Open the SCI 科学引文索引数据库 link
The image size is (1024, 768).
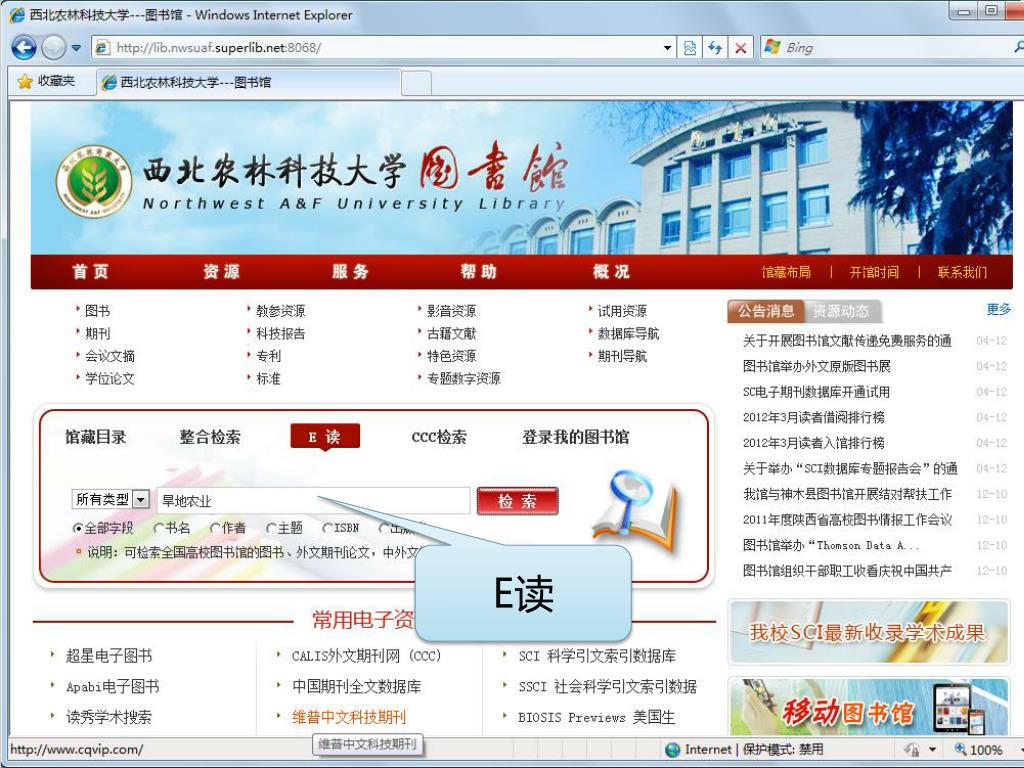(x=597, y=656)
